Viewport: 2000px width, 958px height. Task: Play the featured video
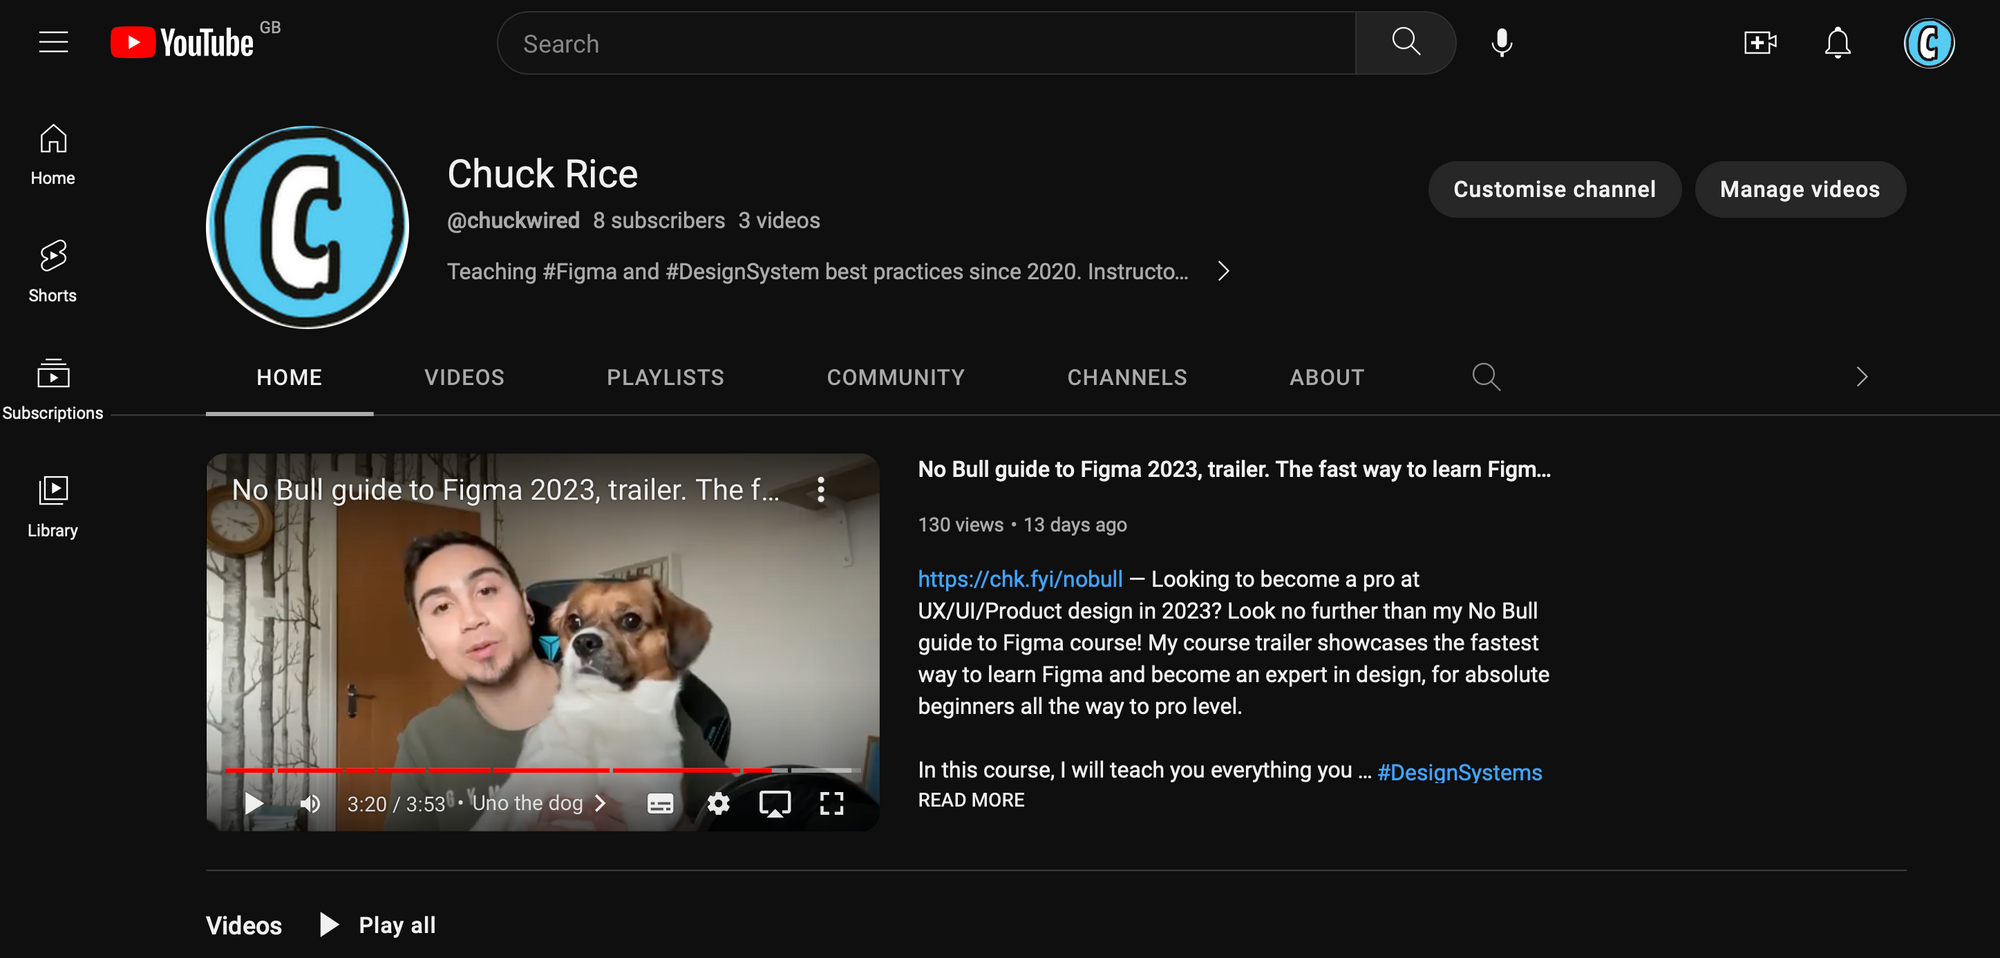click(253, 803)
